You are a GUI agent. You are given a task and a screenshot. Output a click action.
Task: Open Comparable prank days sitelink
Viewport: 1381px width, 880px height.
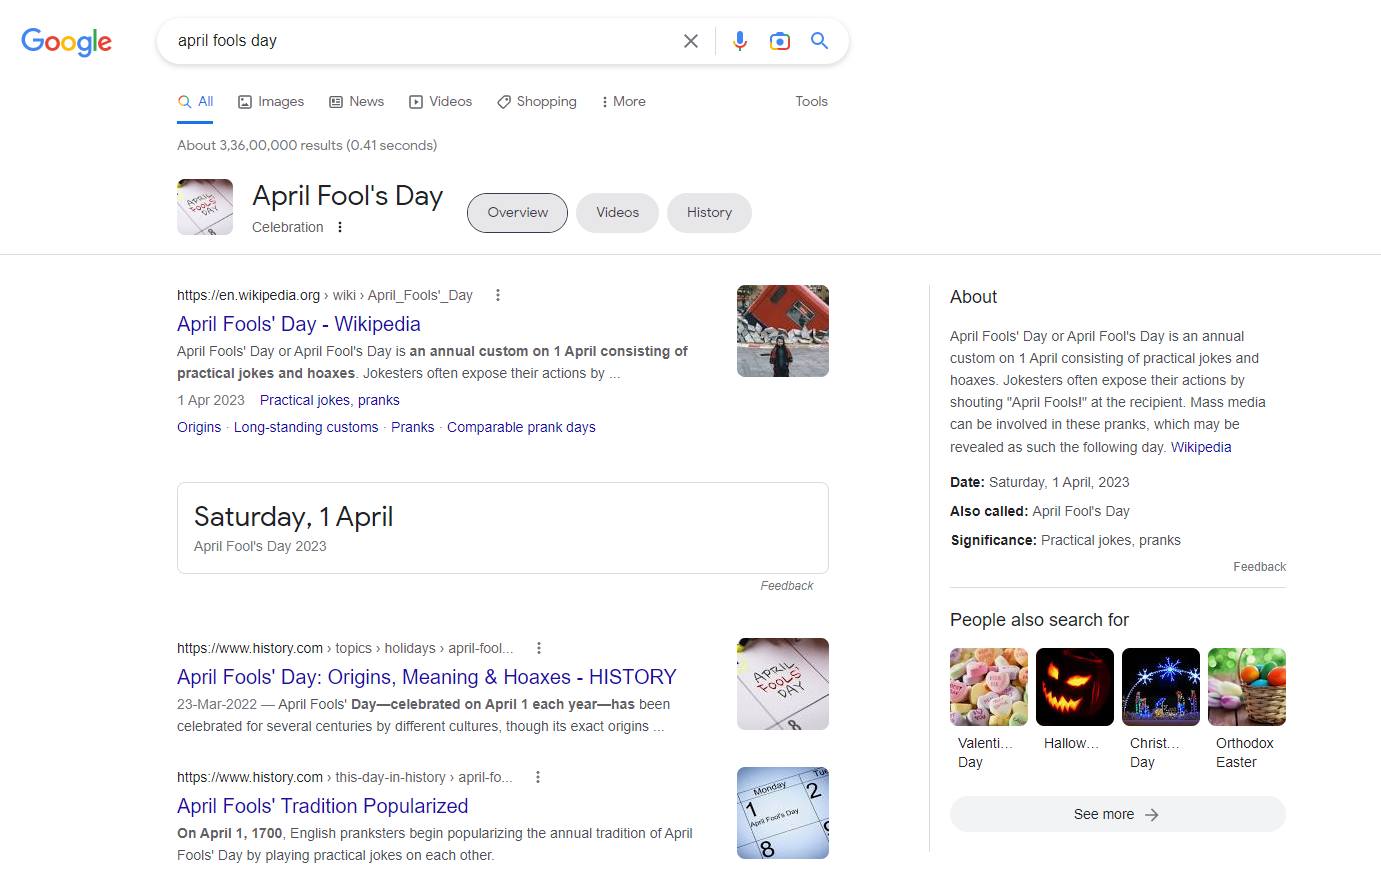point(521,427)
